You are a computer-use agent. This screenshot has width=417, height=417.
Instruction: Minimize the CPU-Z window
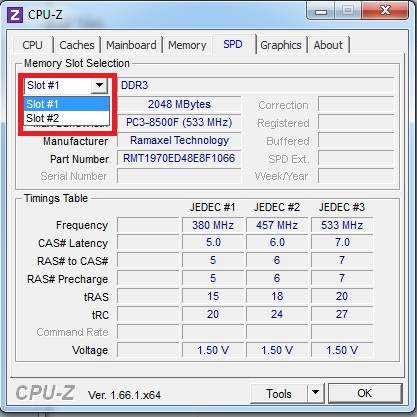pos(321,12)
